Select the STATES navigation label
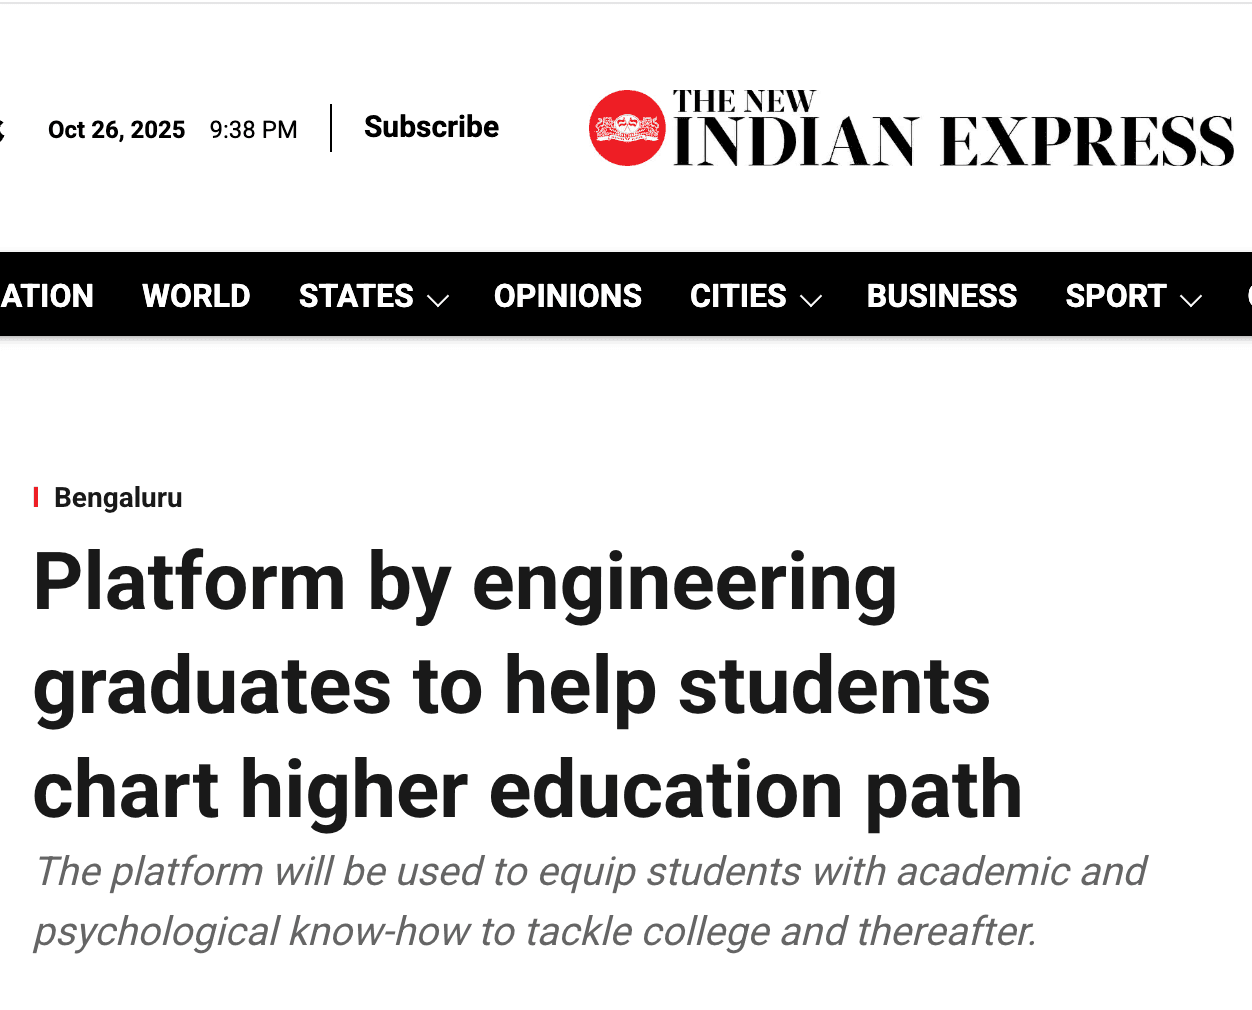Viewport: 1252px width, 1010px height. [x=356, y=296]
